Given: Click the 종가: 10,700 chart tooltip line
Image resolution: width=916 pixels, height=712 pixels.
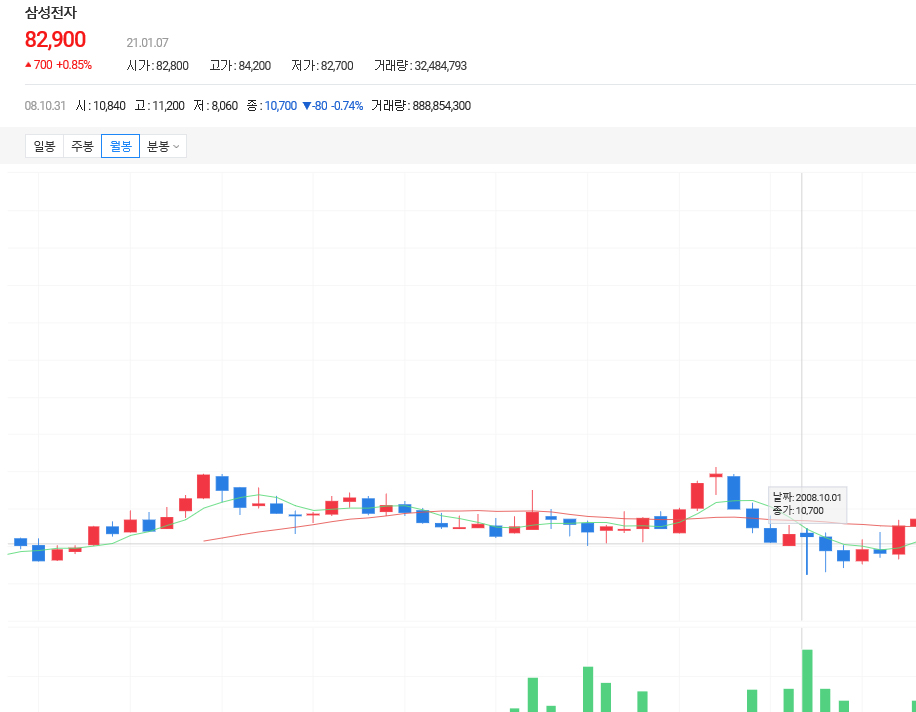Looking at the screenshot, I should coord(798,510).
